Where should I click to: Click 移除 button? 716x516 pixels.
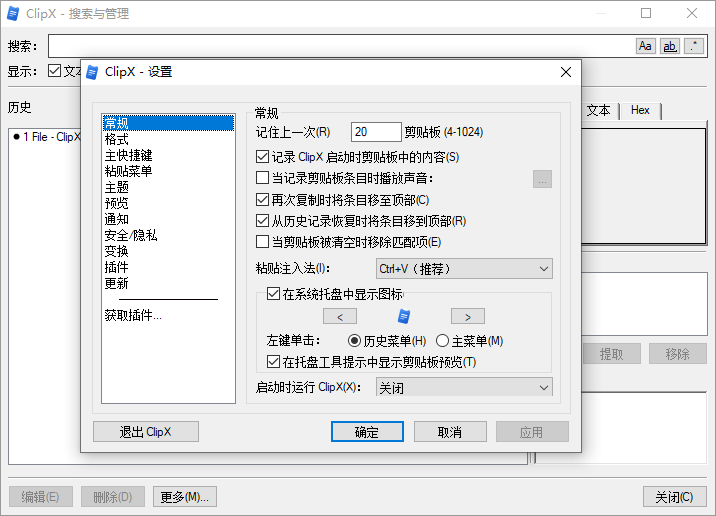(x=678, y=353)
